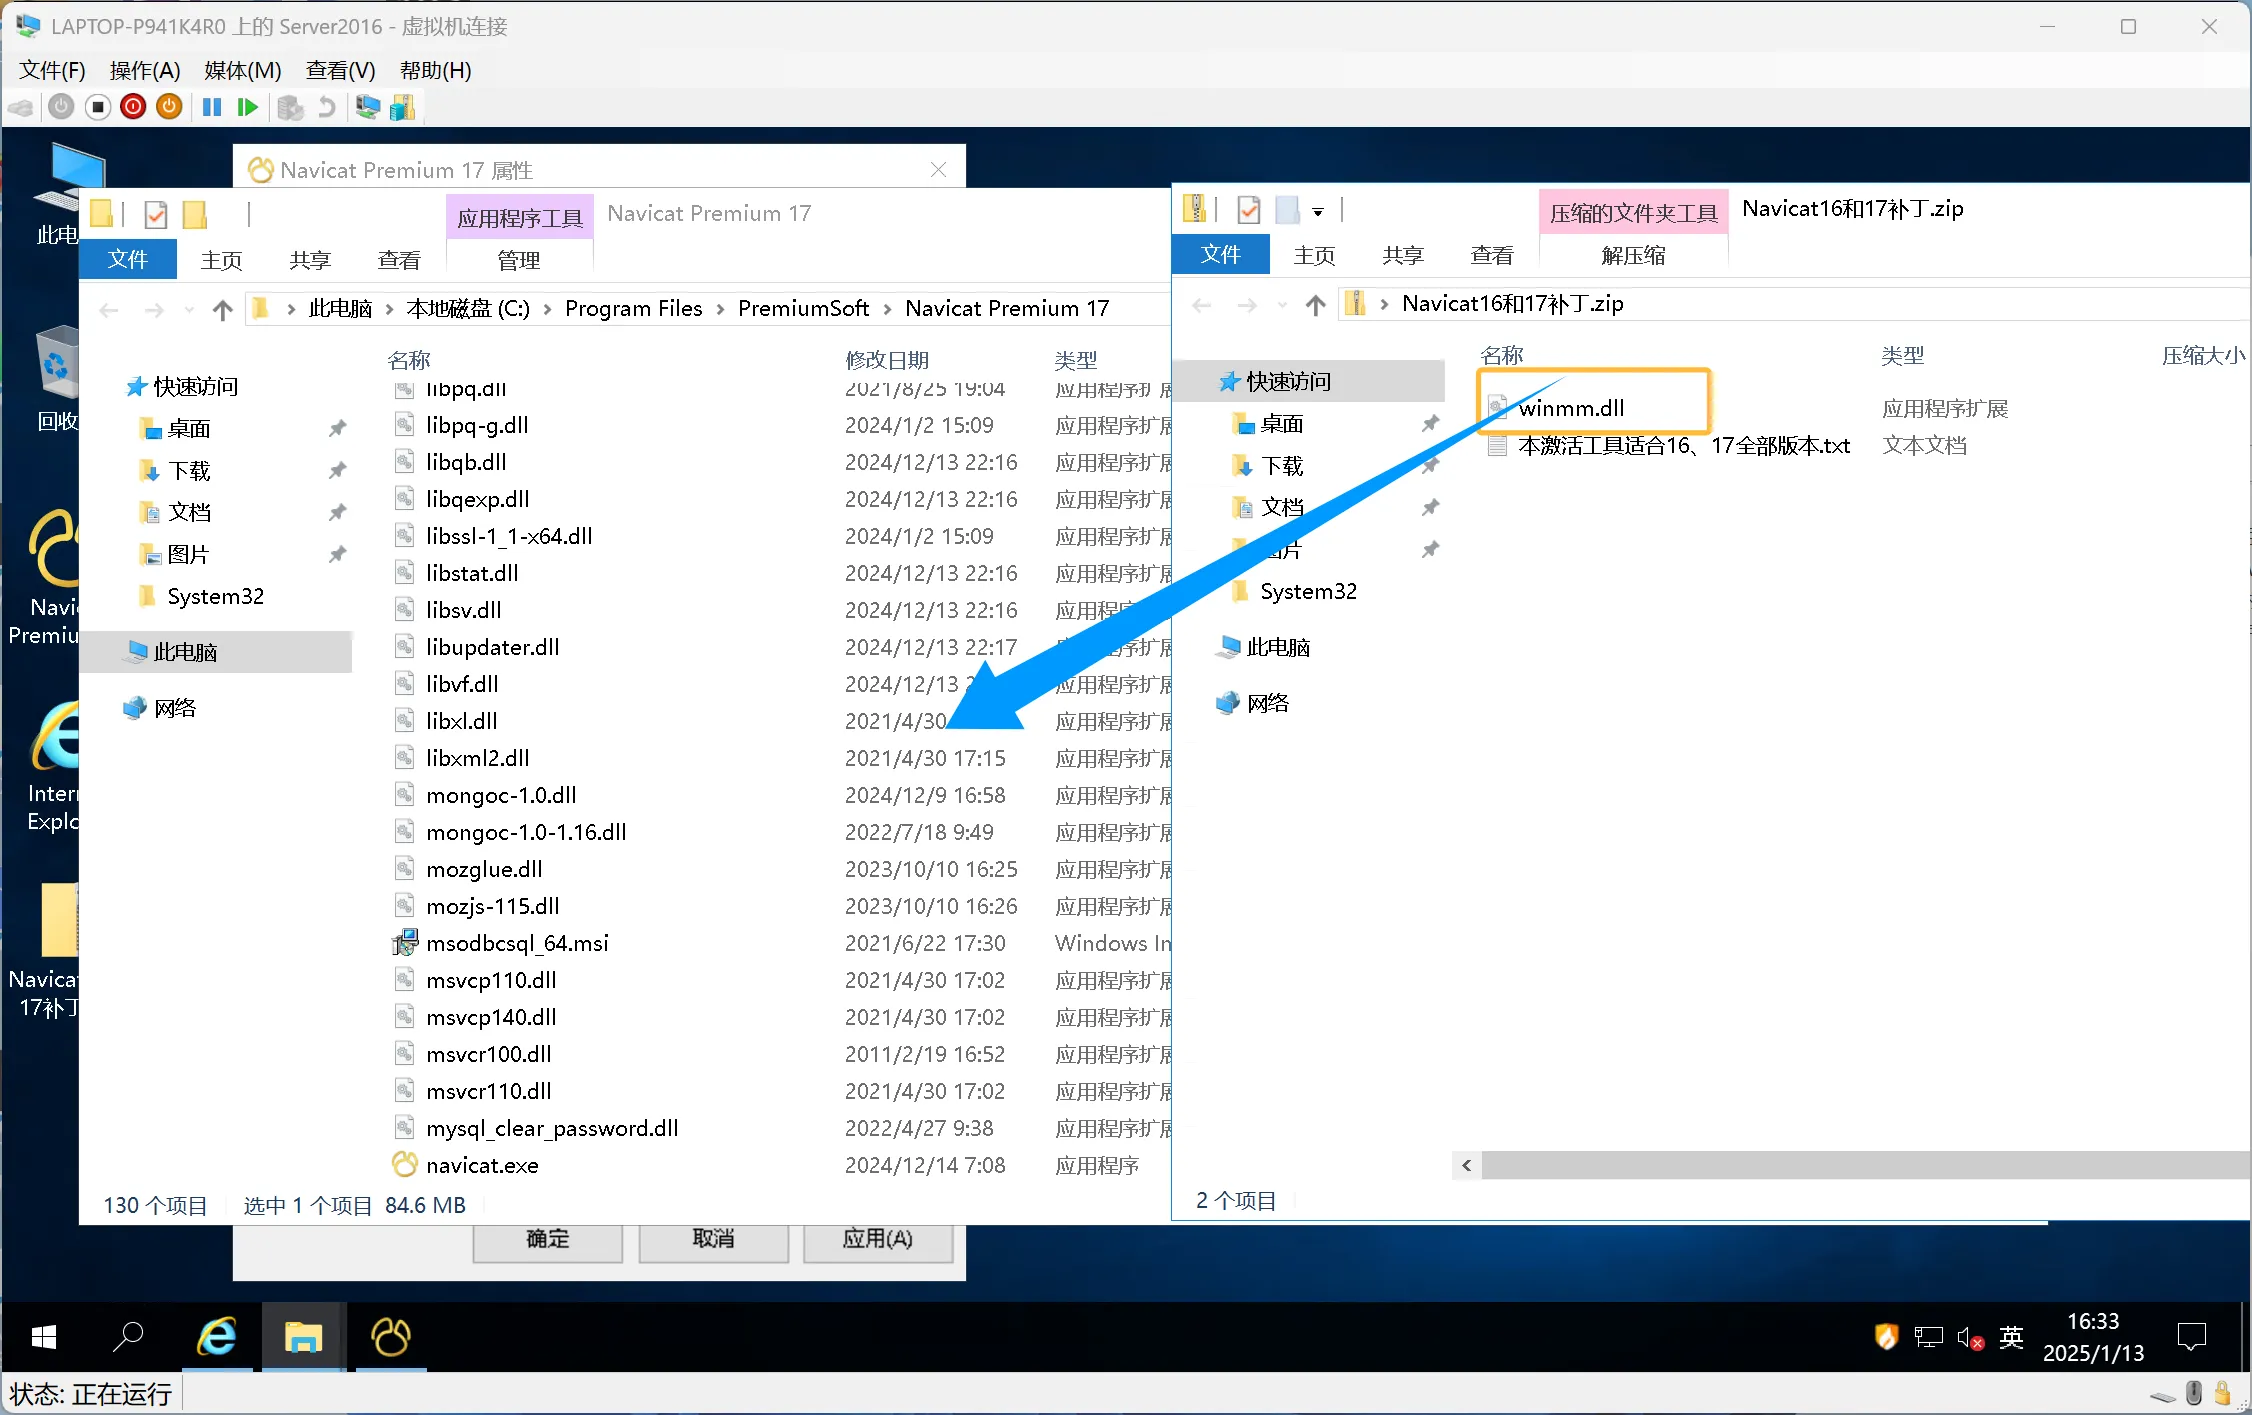Open Internet Explorer from the taskbar
The image size is (2252, 1415).
(216, 1337)
